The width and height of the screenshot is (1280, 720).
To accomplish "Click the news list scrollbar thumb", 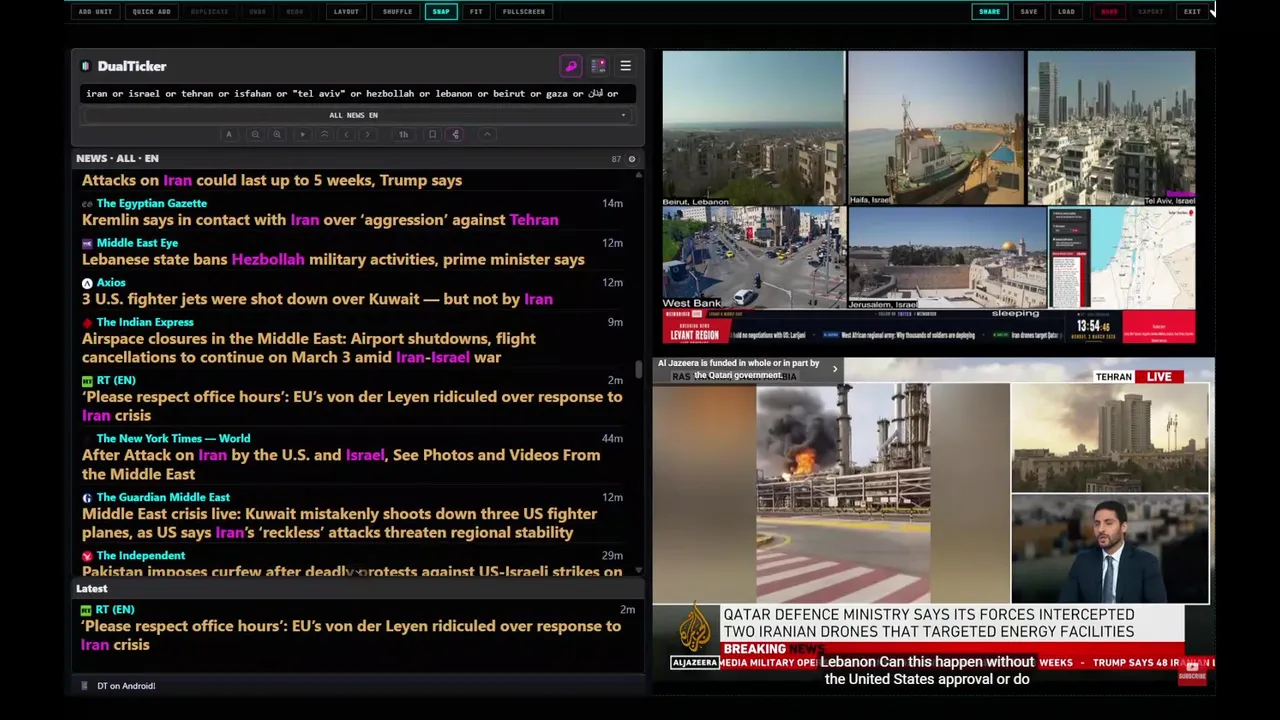I will pyautogui.click(x=638, y=369).
